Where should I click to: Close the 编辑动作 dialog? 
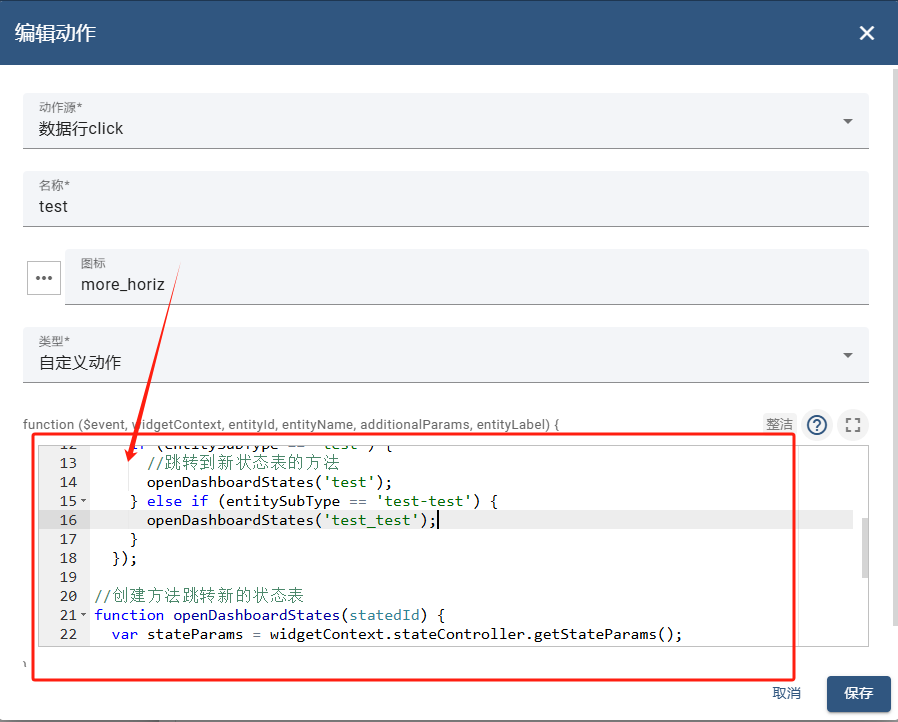coord(867,33)
